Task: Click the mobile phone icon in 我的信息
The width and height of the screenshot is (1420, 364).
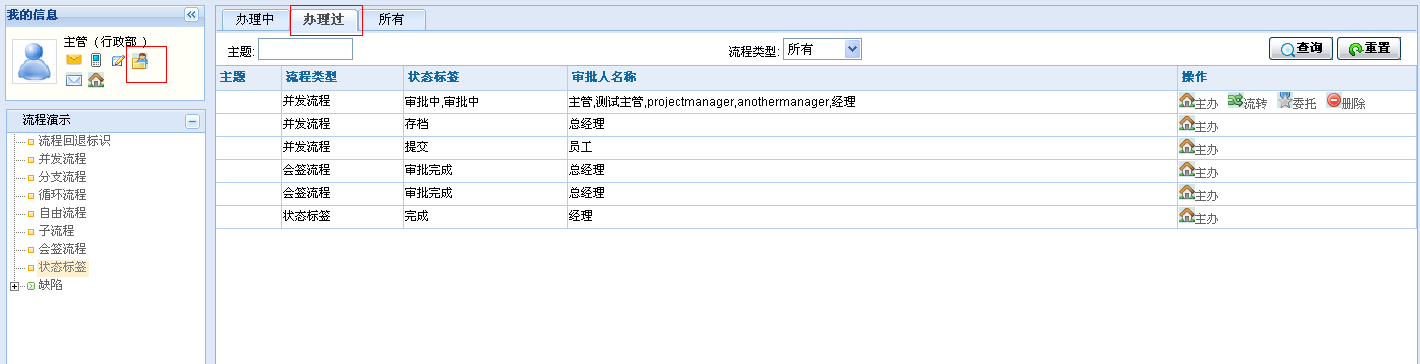Action: pos(96,60)
